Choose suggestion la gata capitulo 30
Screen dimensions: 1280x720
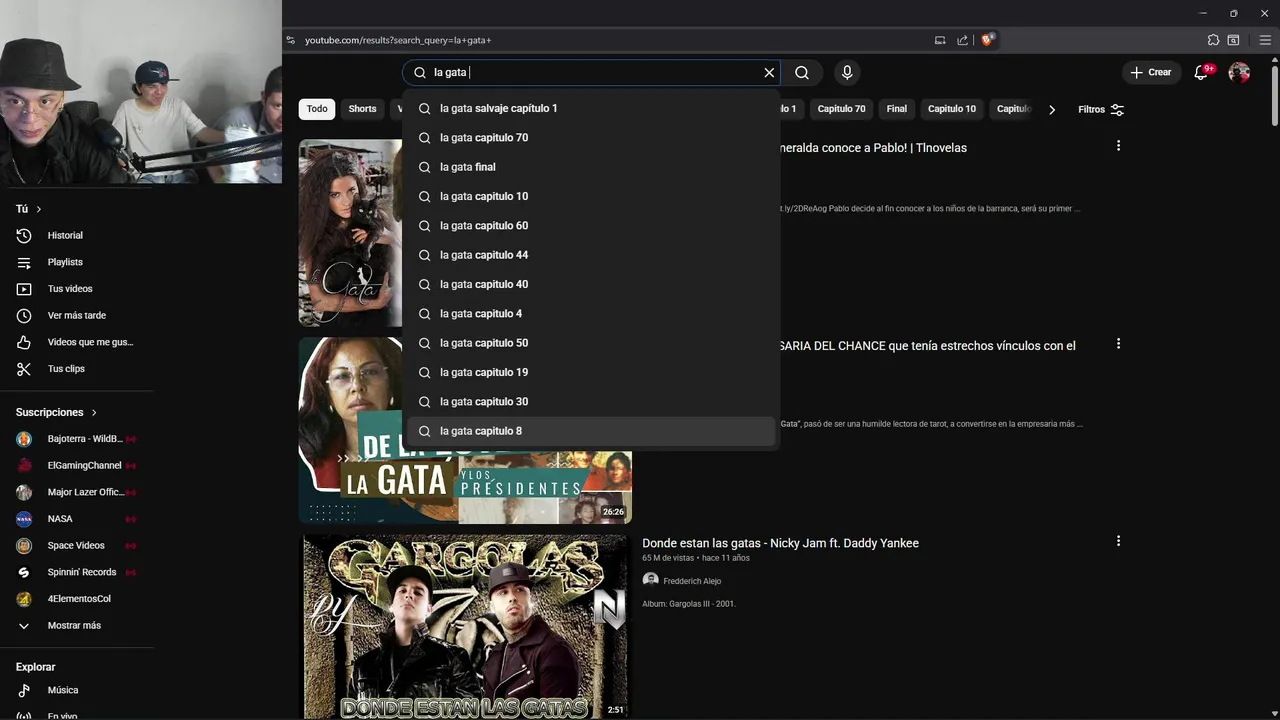tap(590, 402)
